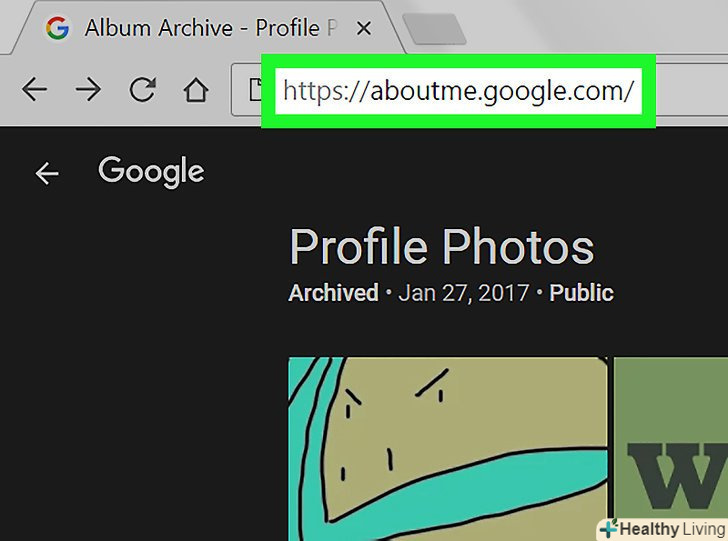Click the Google logo in page header

point(151,171)
